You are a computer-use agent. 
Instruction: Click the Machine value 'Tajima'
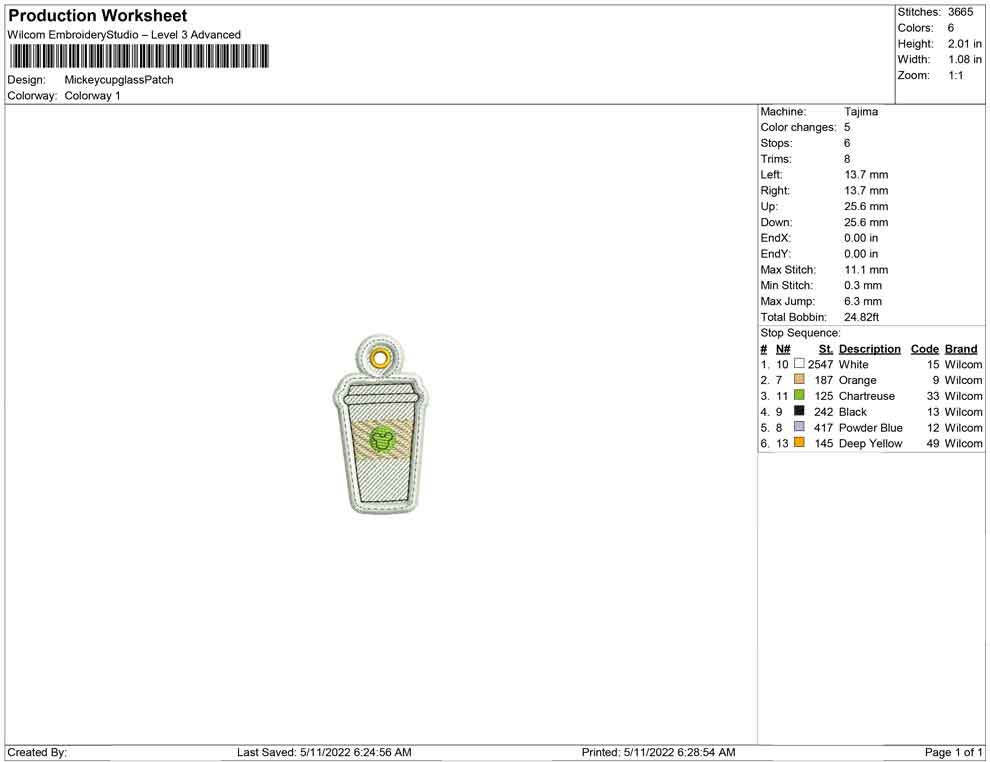[861, 112]
